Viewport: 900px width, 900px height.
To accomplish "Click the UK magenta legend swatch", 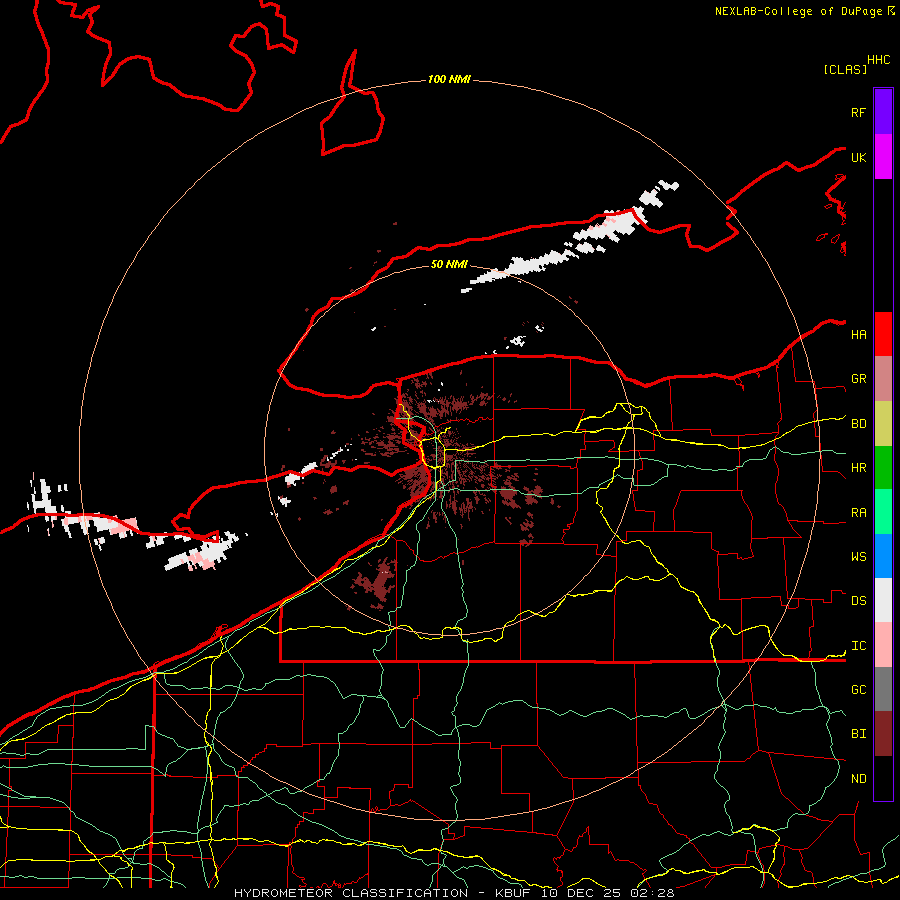I will tap(883, 157).
